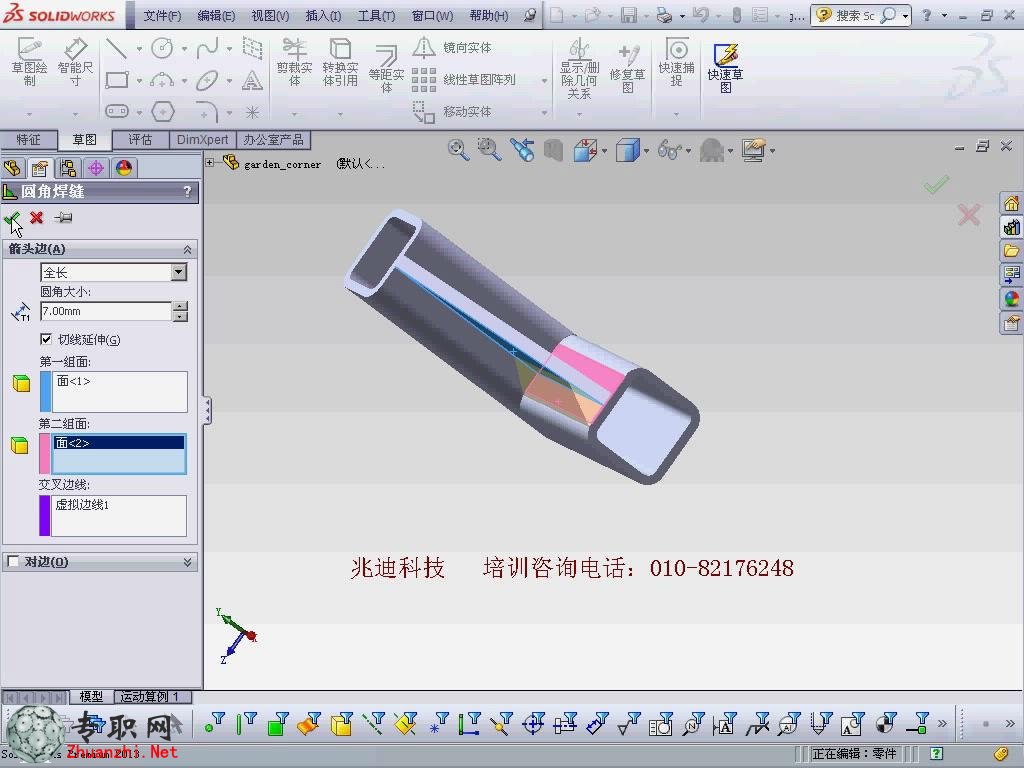
Task: Open the 视图(V) menu
Action: point(270,16)
